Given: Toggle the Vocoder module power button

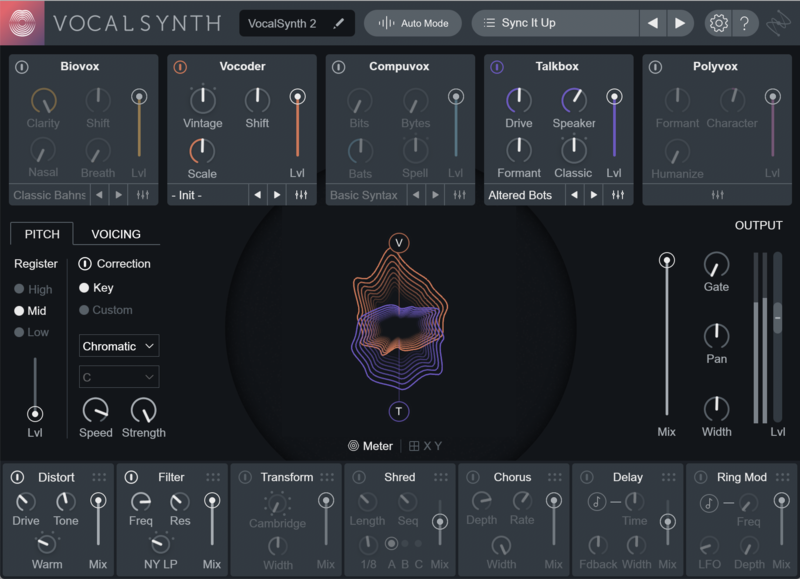Looking at the screenshot, I should coord(180,67).
